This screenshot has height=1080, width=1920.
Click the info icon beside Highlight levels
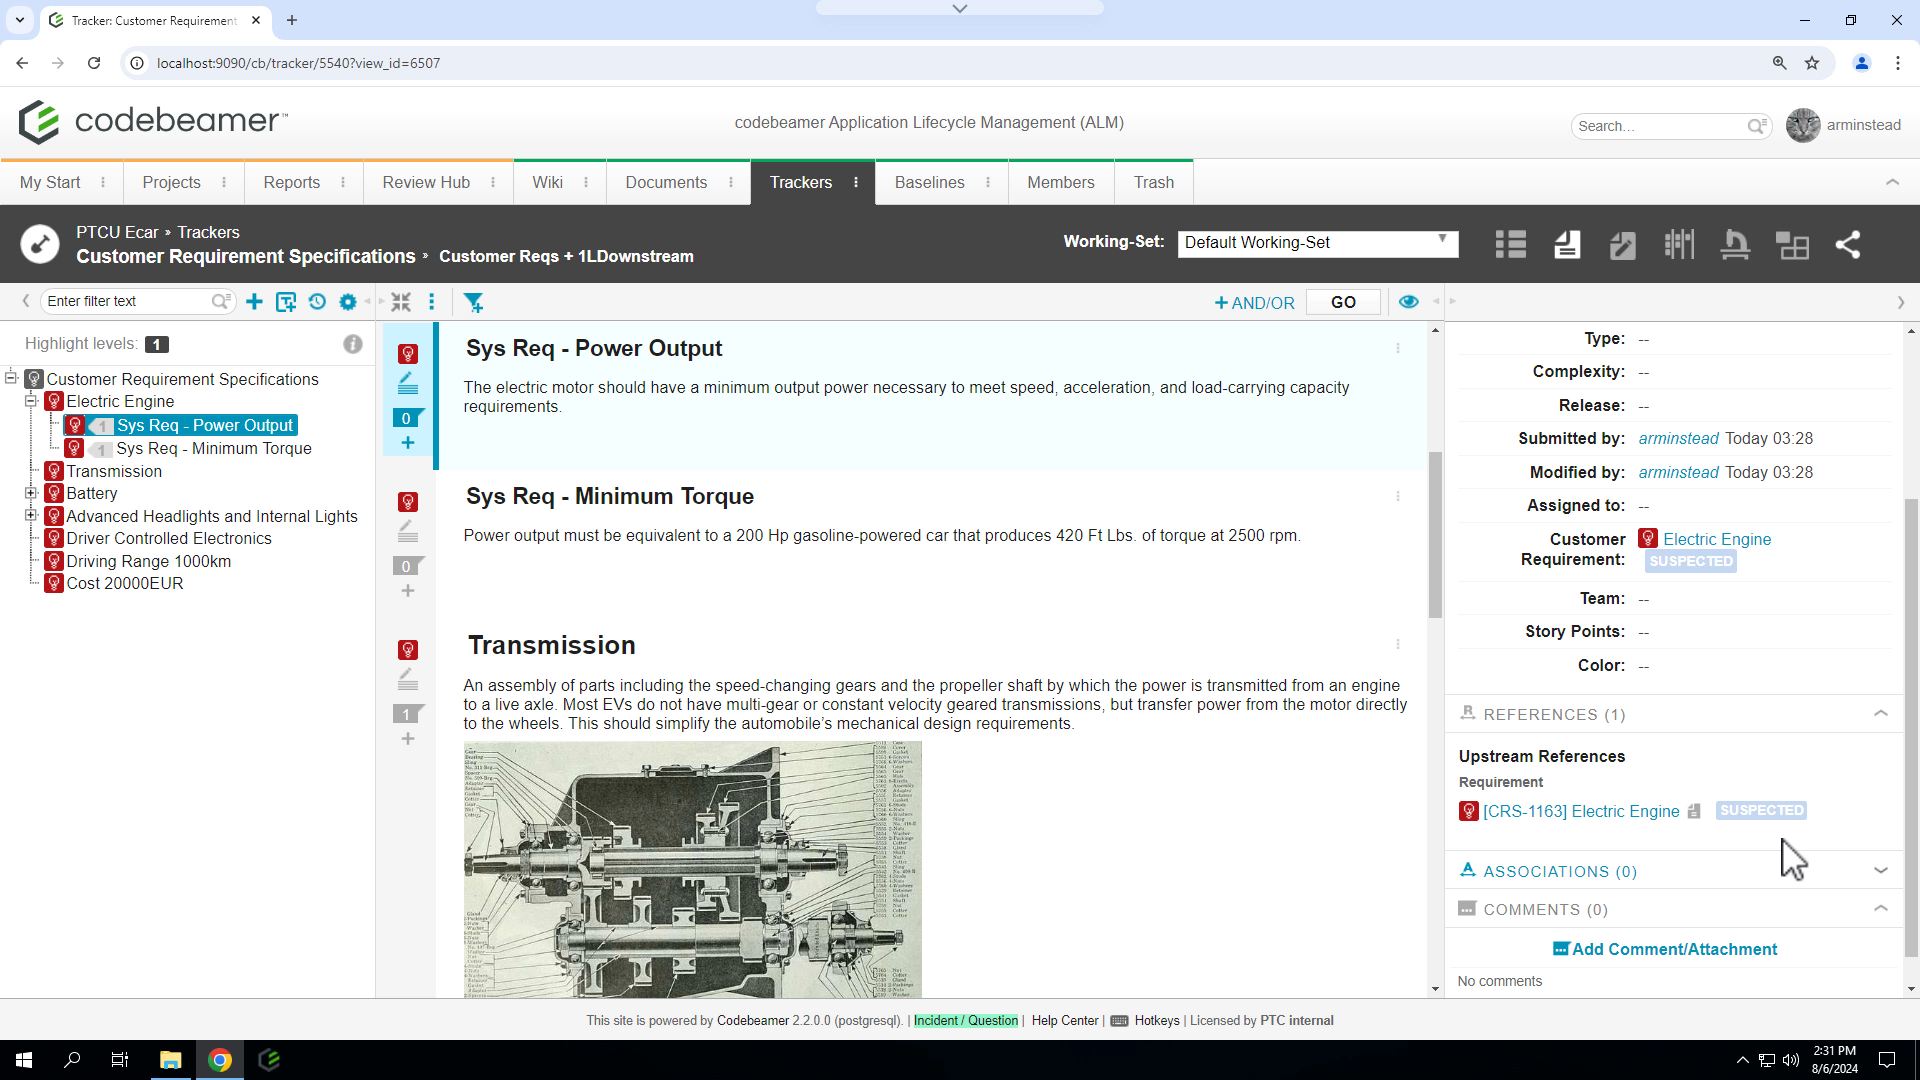click(353, 344)
